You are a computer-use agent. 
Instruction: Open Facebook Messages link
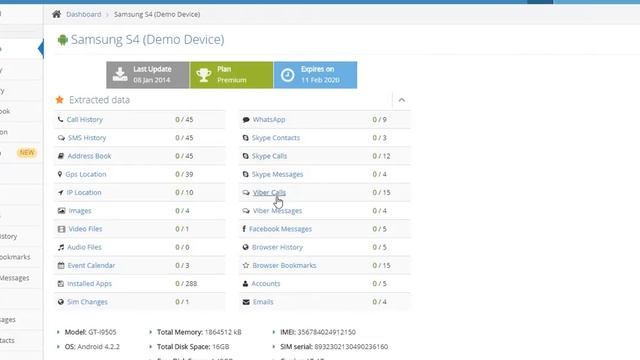point(280,229)
